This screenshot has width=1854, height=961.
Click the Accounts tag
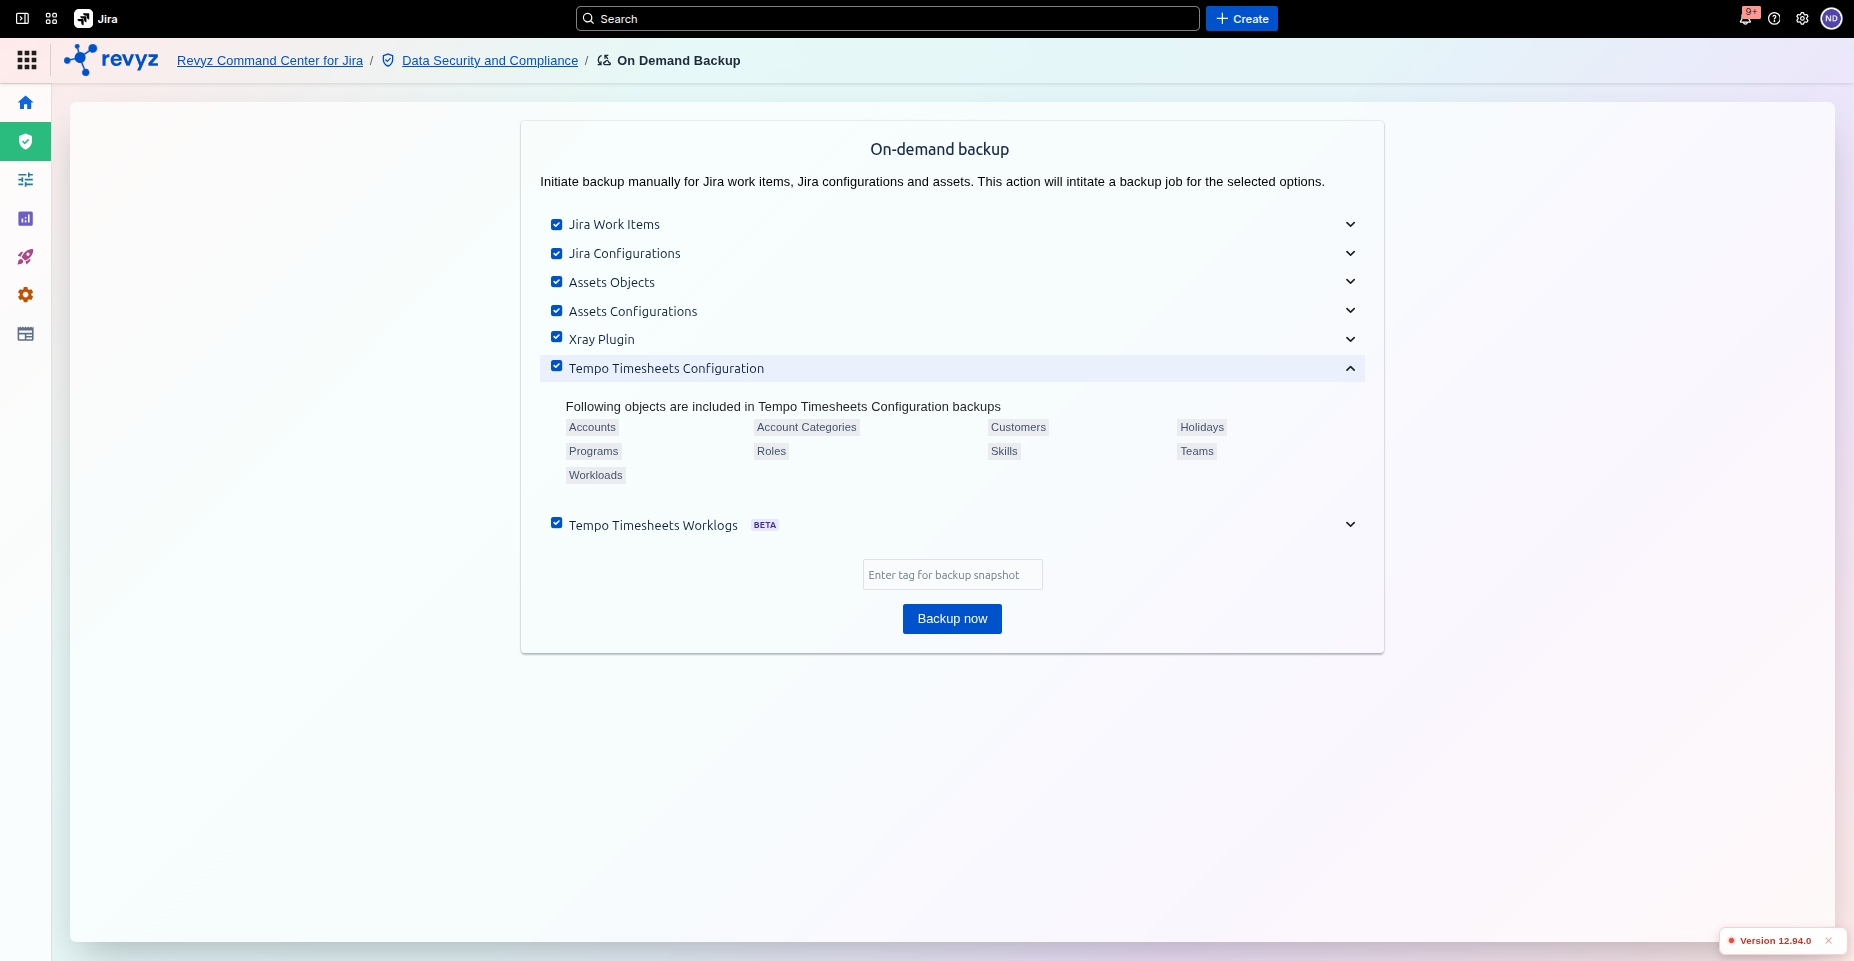tap(592, 427)
